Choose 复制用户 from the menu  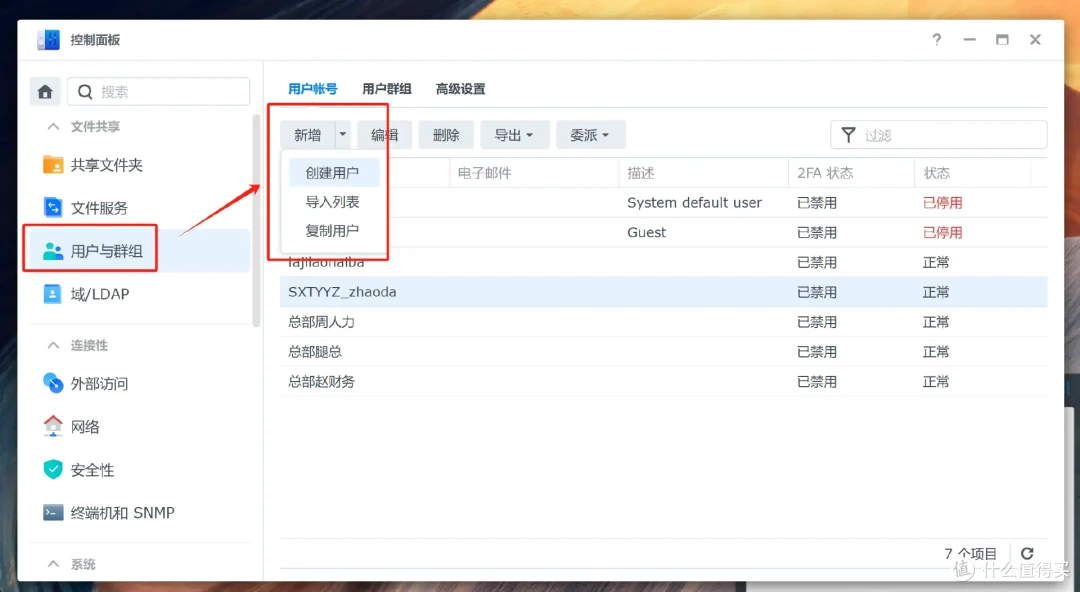333,231
